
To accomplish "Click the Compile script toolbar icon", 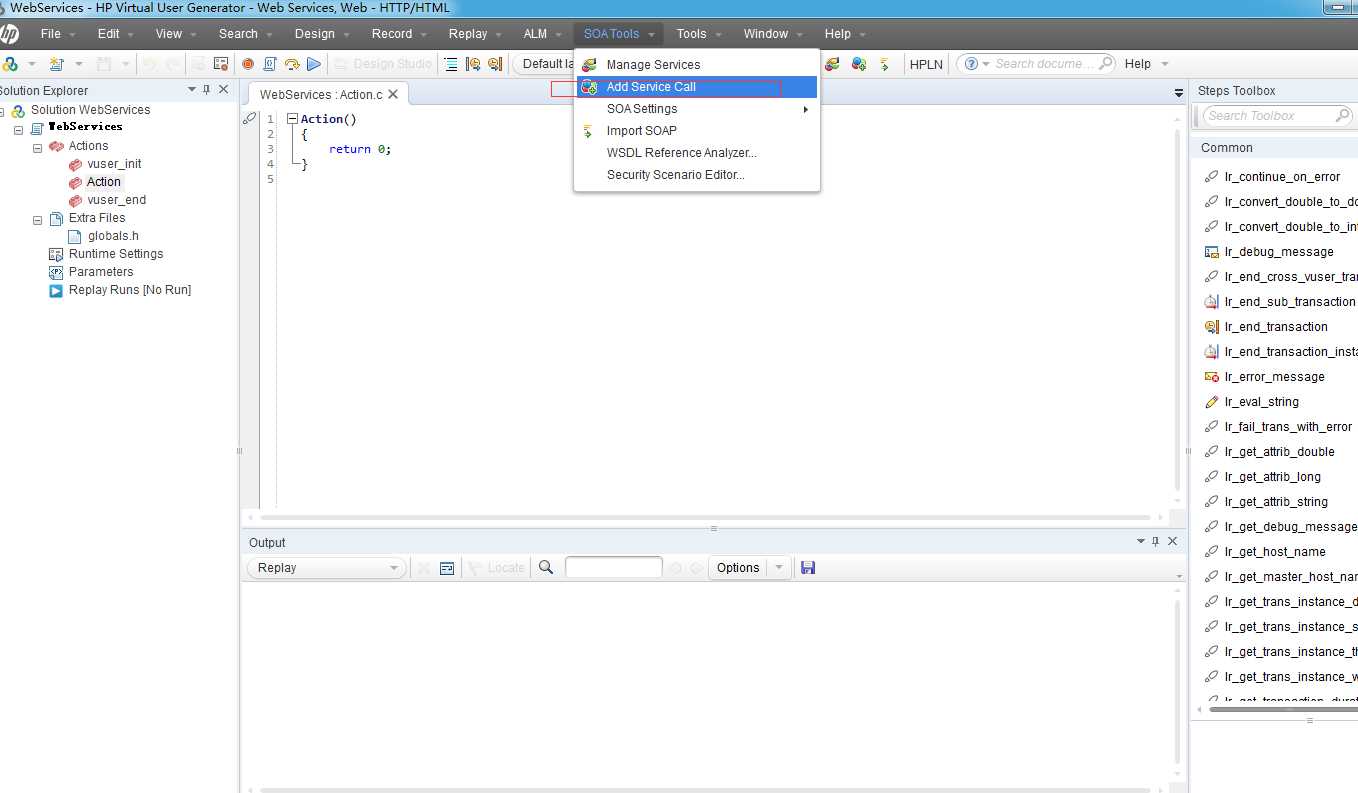I will [x=270, y=64].
